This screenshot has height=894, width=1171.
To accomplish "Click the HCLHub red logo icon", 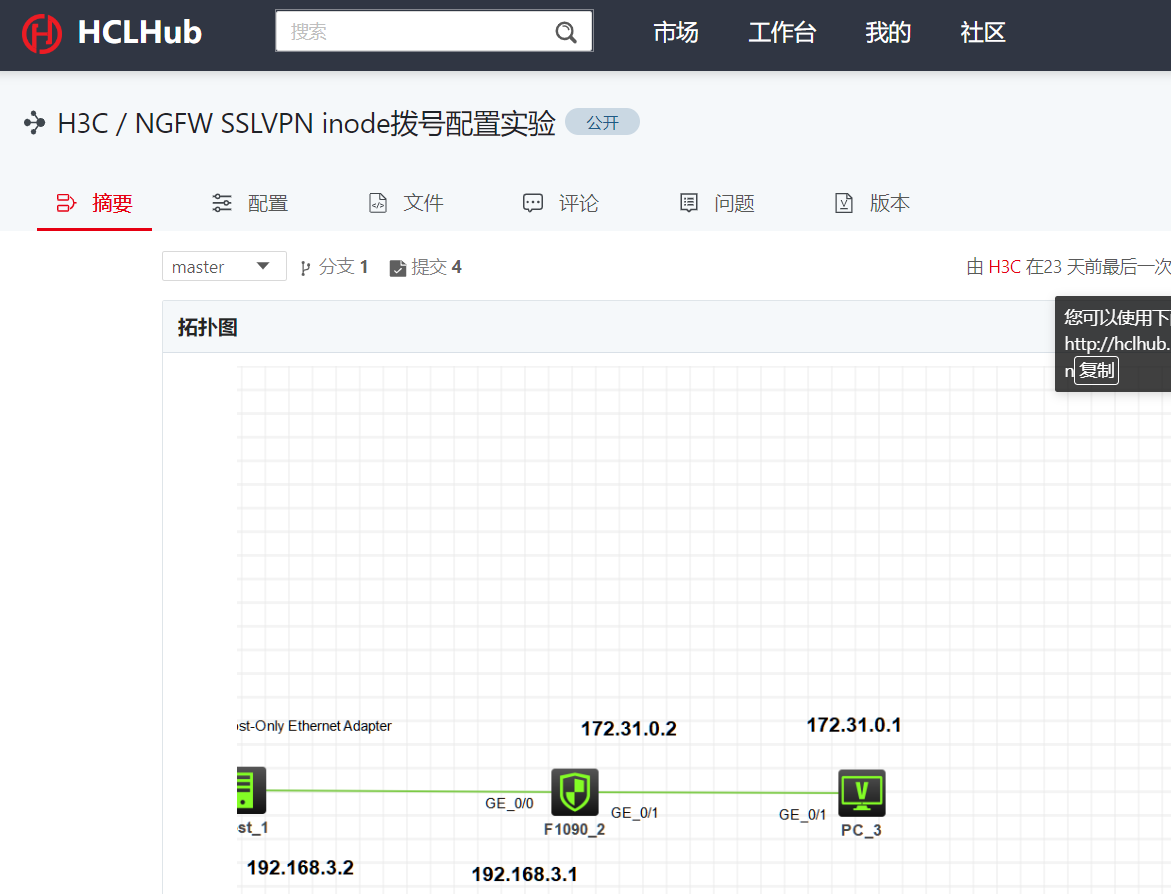I will pyautogui.click(x=42, y=34).
